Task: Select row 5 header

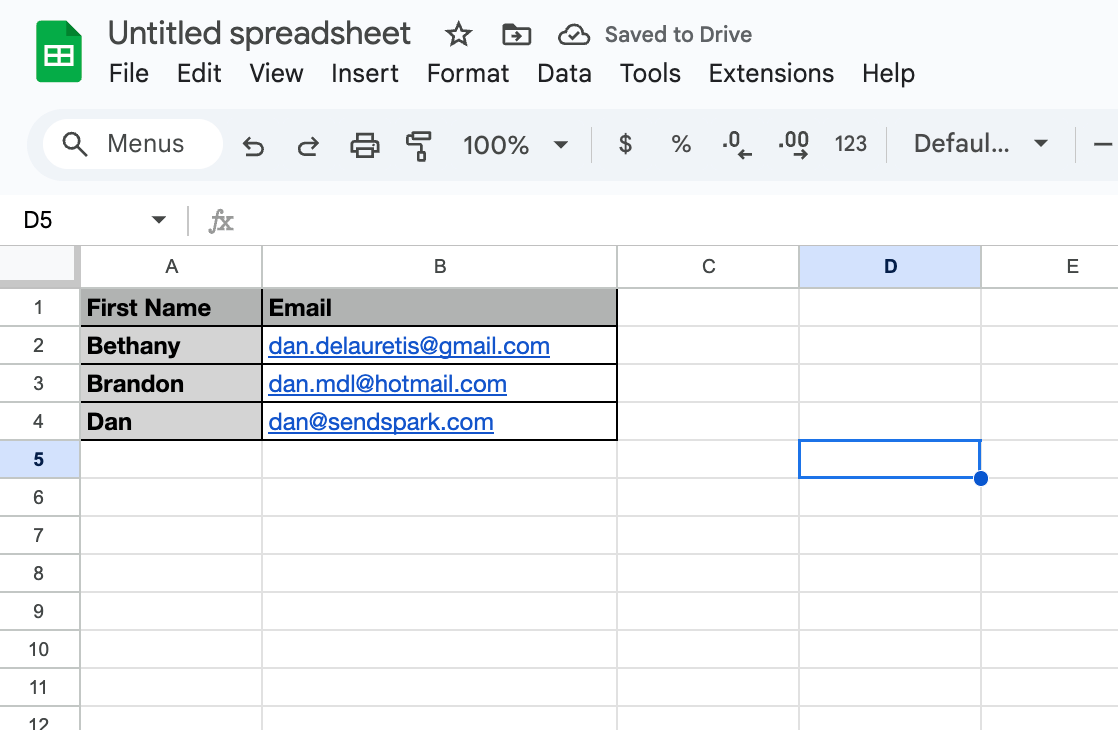Action: [39, 459]
